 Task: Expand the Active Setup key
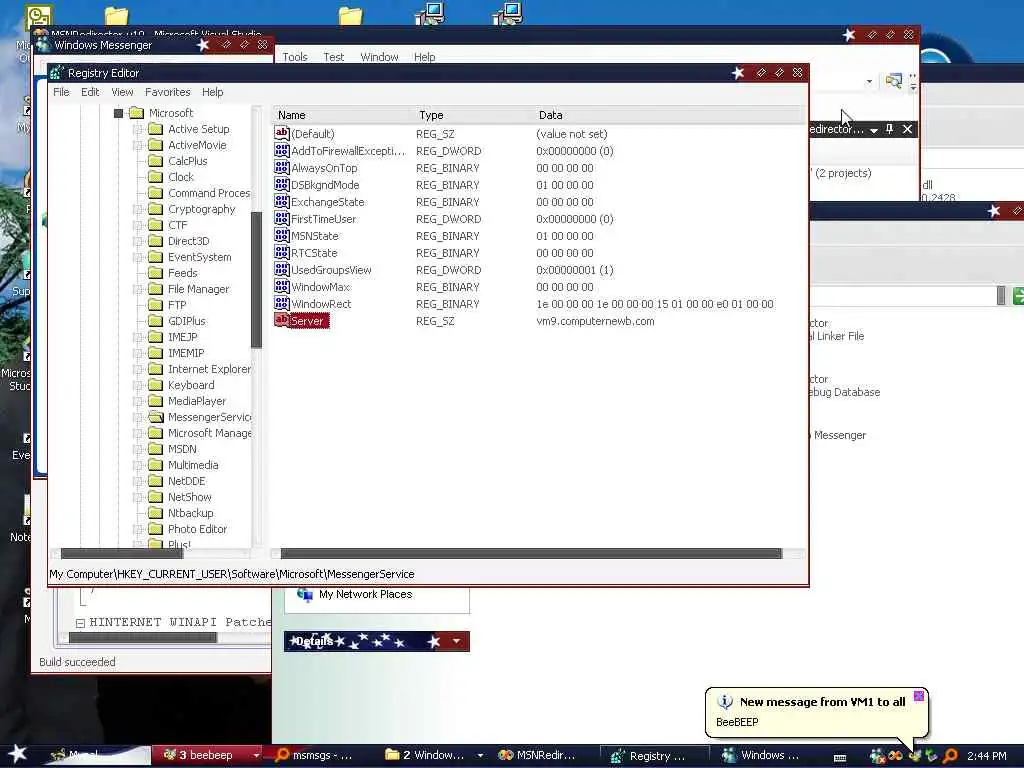point(138,129)
